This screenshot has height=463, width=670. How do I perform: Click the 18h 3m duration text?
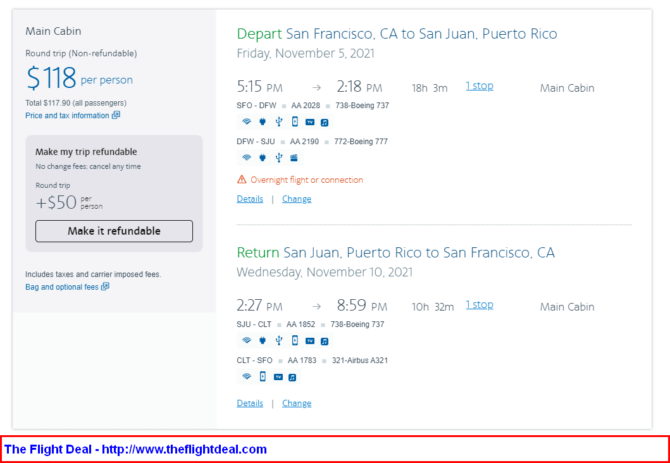point(429,88)
